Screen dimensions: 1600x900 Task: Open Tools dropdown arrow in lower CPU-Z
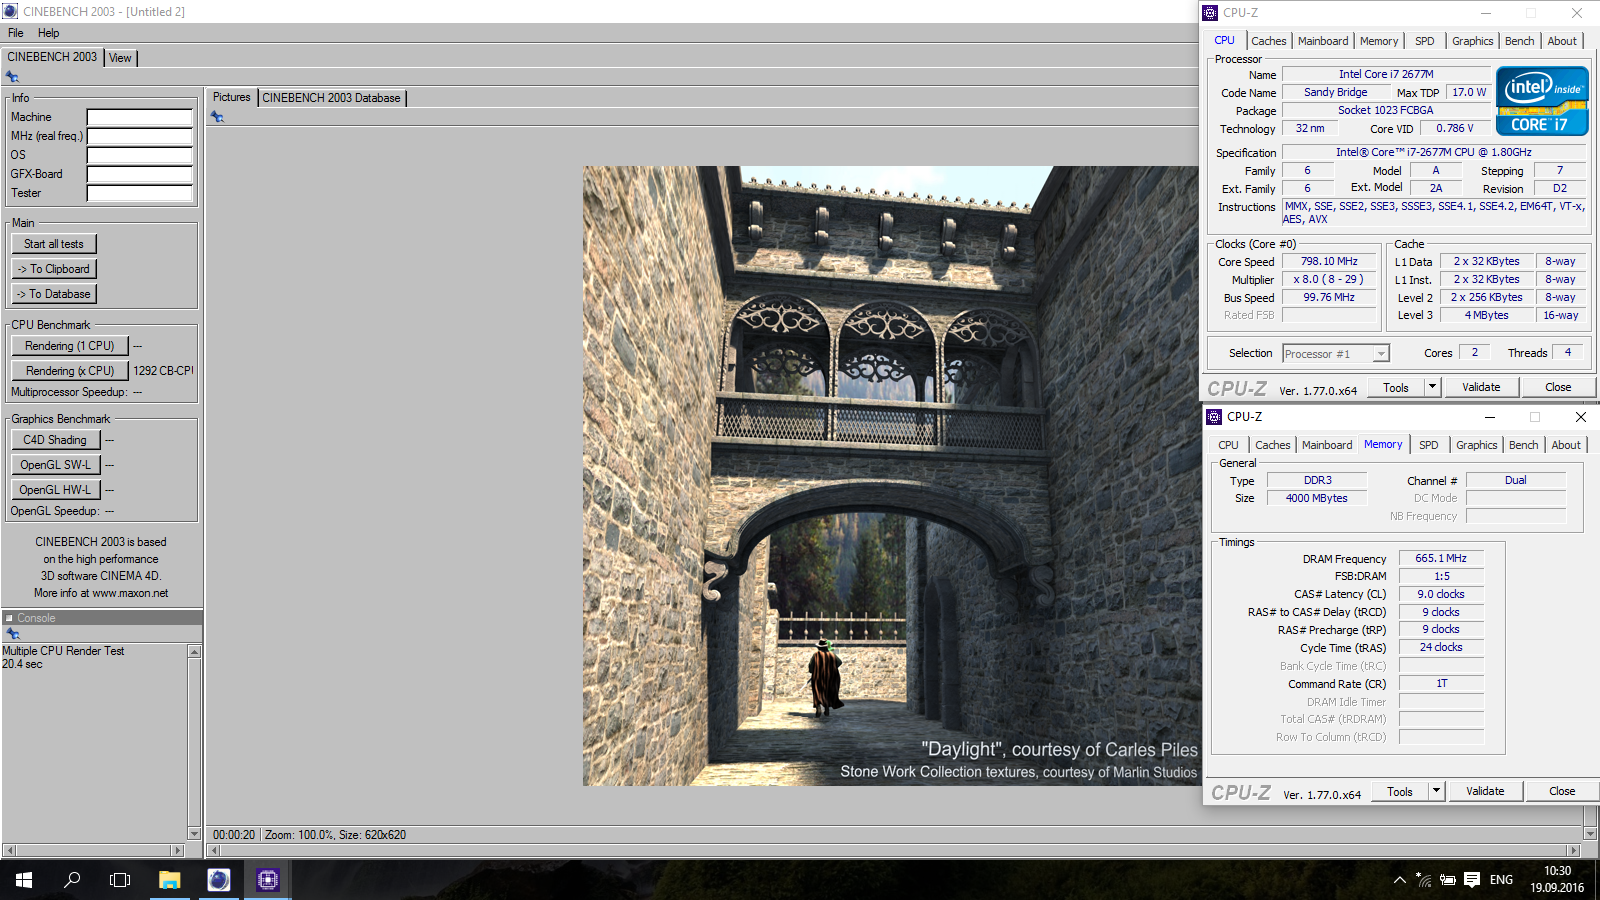1436,791
